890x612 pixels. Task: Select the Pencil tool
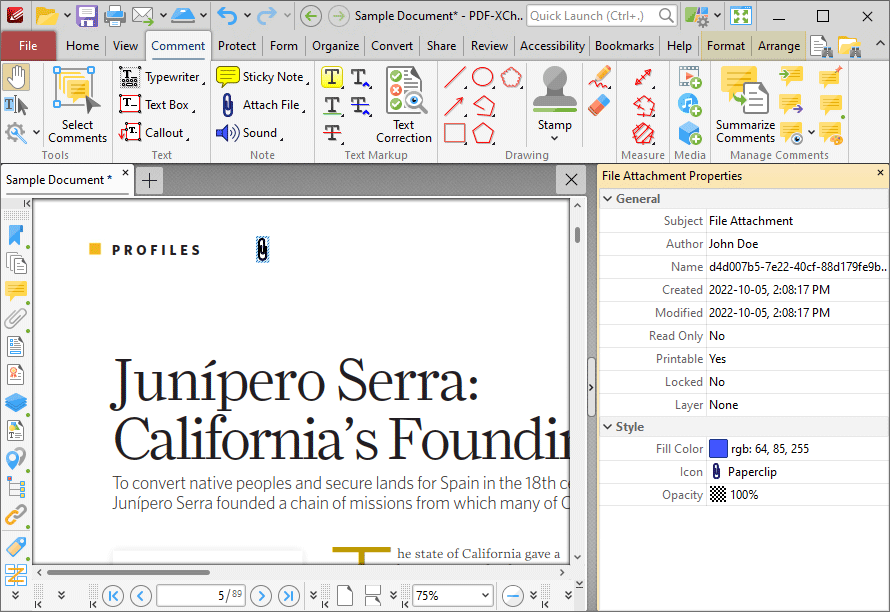[x=599, y=77]
